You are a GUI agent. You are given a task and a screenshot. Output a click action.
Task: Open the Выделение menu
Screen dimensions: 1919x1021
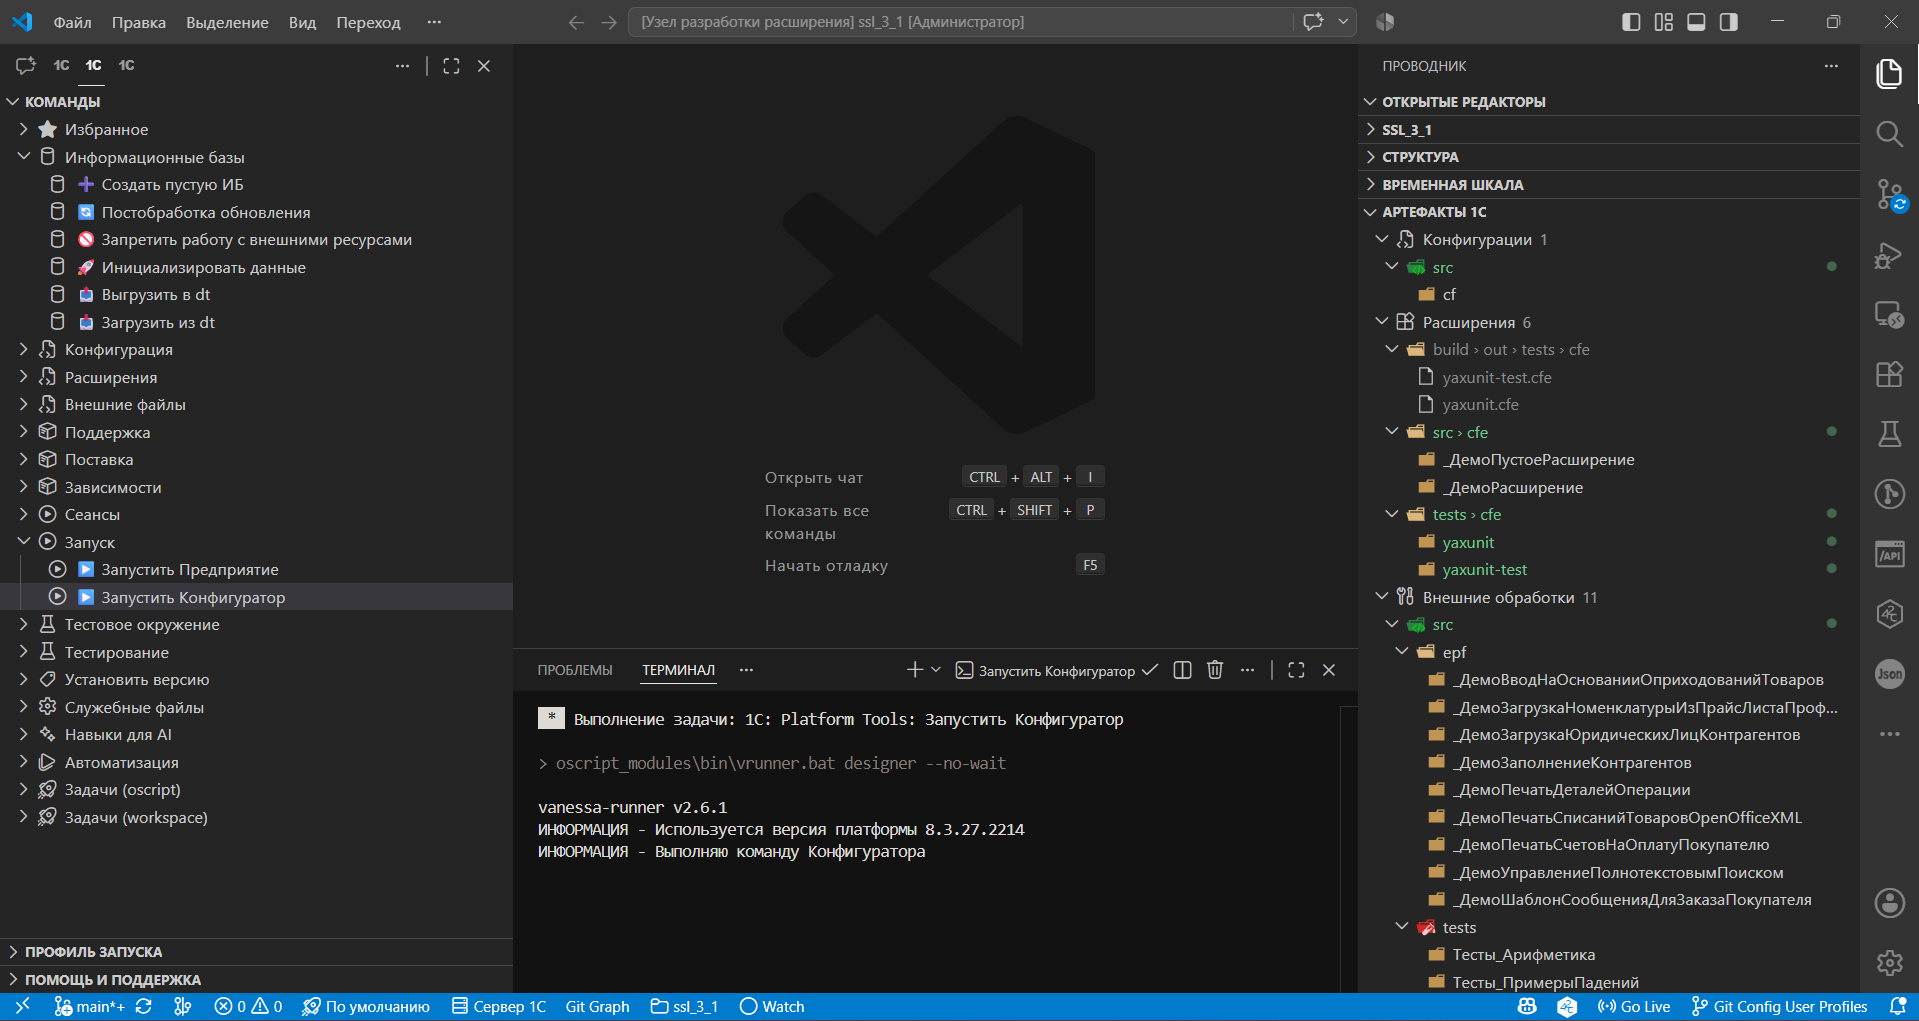coord(227,22)
